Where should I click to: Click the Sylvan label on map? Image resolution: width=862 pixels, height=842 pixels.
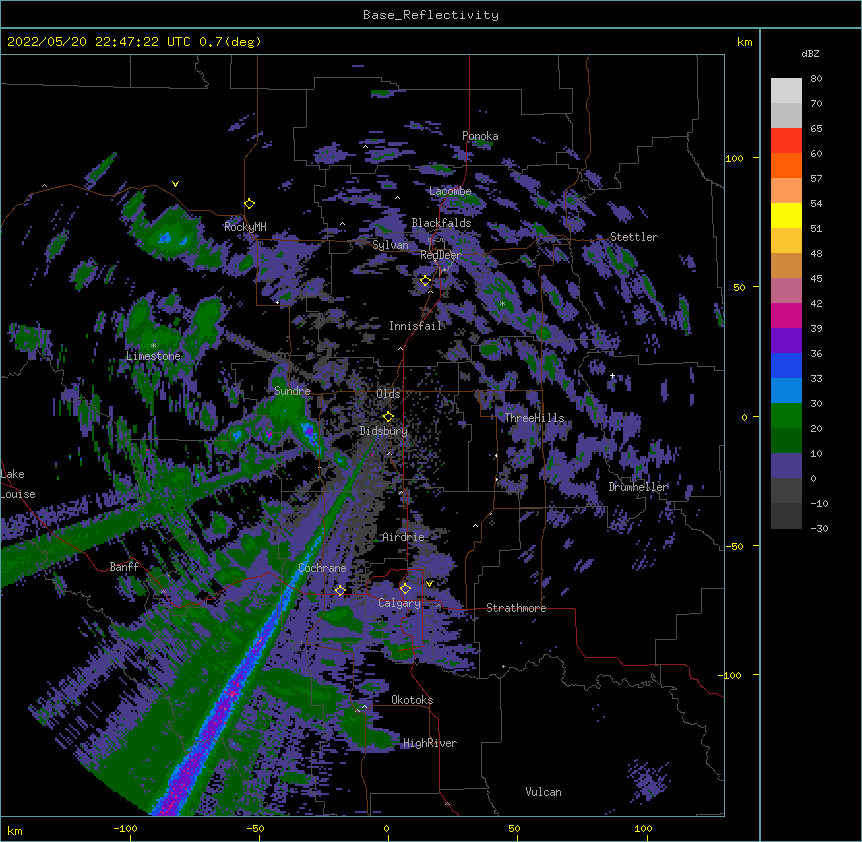click(390, 245)
